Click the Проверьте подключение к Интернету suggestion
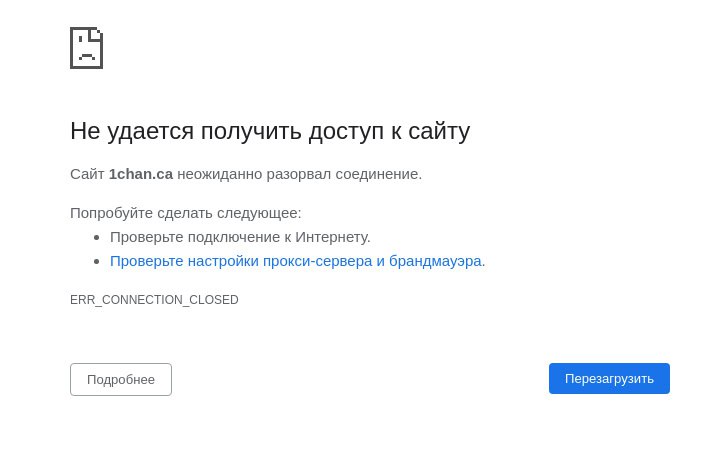The height and width of the screenshot is (468, 722). point(240,237)
